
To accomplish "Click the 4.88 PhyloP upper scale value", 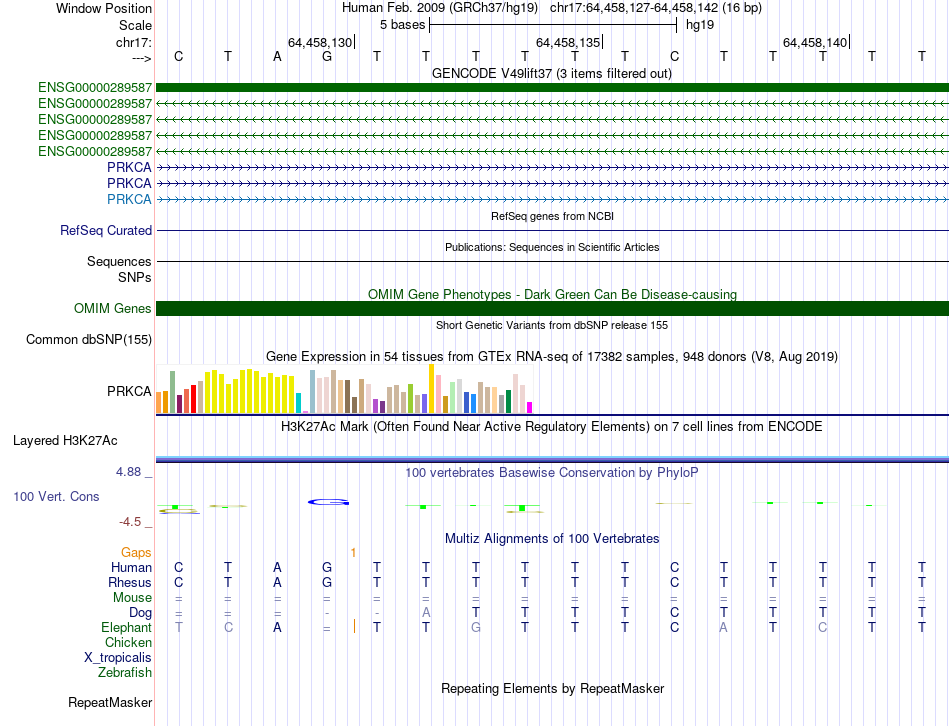I will [x=129, y=471].
